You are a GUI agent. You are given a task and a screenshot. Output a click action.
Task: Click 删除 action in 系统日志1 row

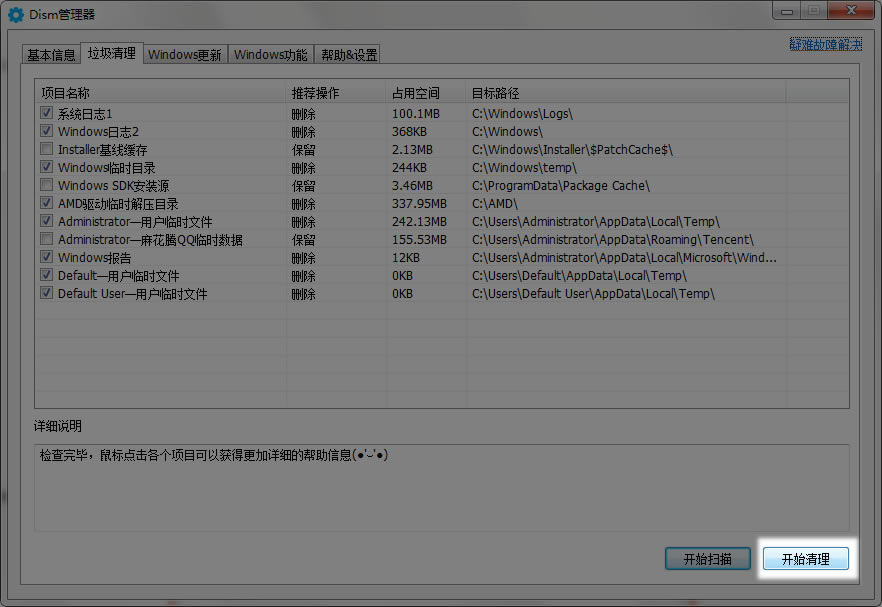[x=303, y=114]
